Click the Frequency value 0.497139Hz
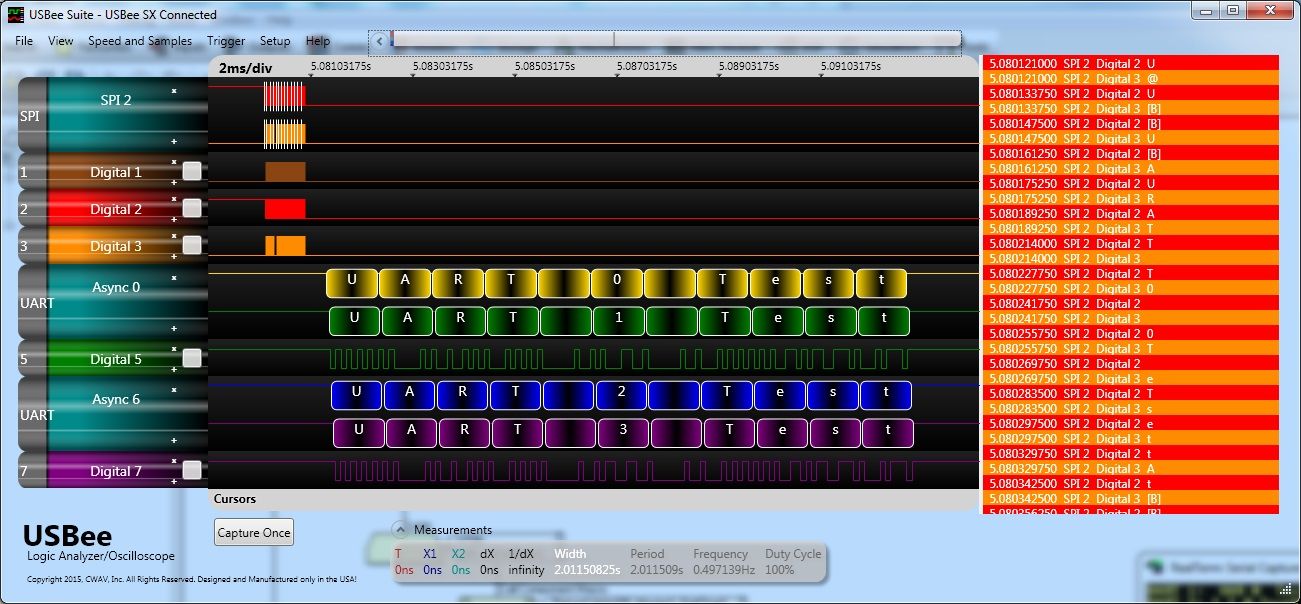This screenshot has width=1301, height=604. 724,570
